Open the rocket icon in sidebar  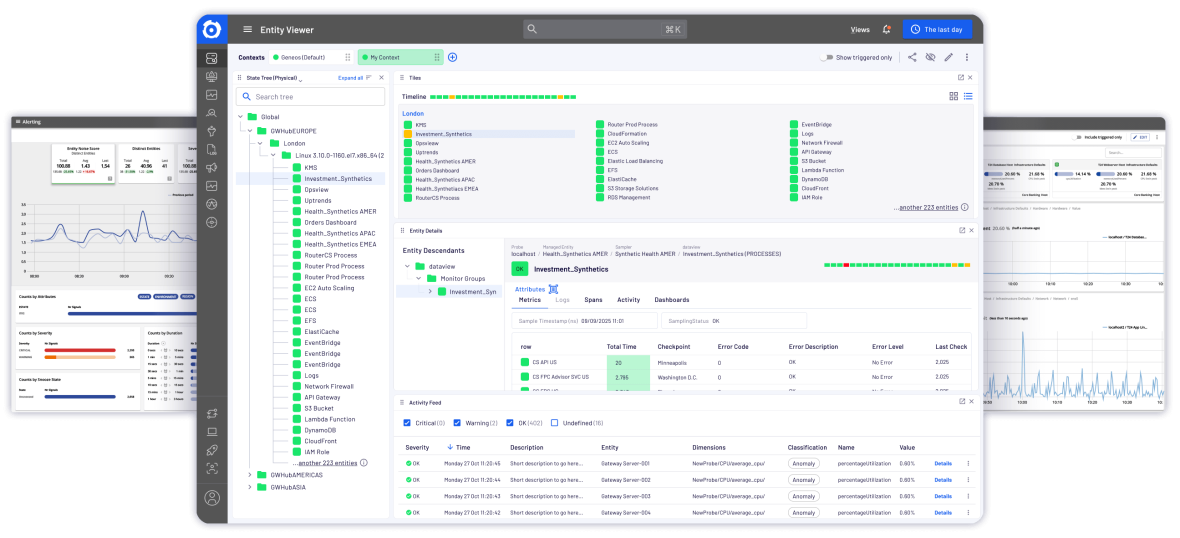pyautogui.click(x=212, y=450)
